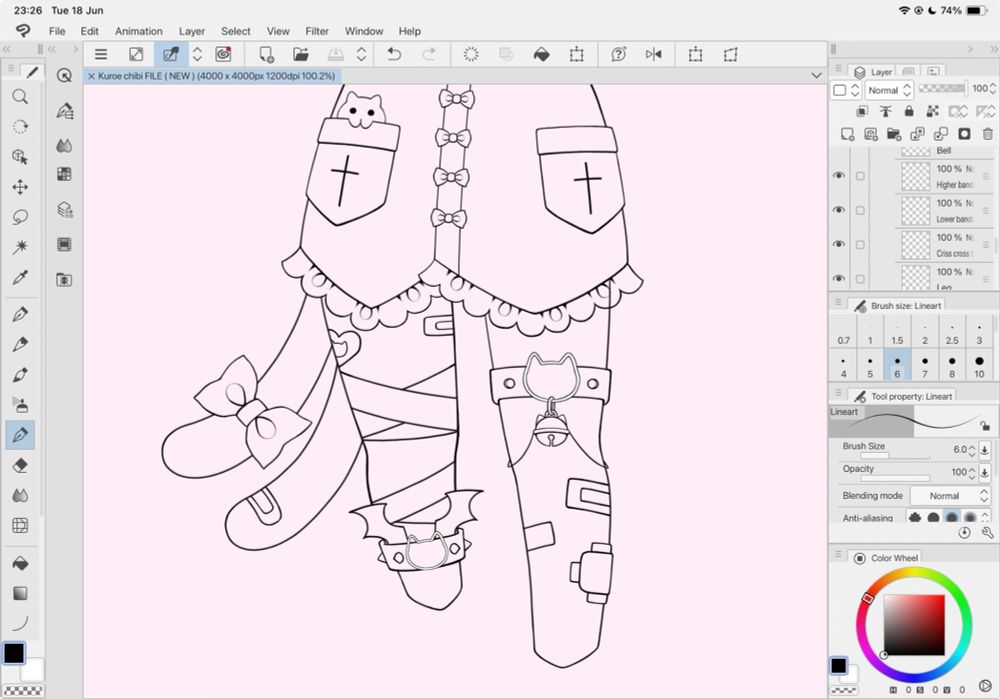This screenshot has height=699, width=1000.
Task: Click the Undo arrow in the command bar
Action: pos(394,54)
